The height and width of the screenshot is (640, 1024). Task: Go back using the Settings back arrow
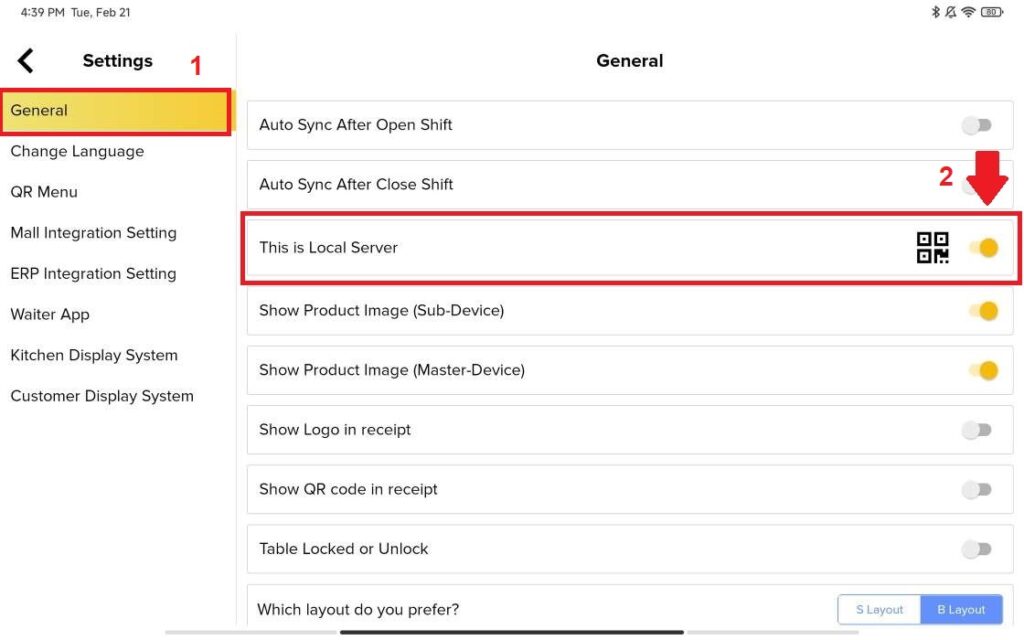click(x=26, y=61)
